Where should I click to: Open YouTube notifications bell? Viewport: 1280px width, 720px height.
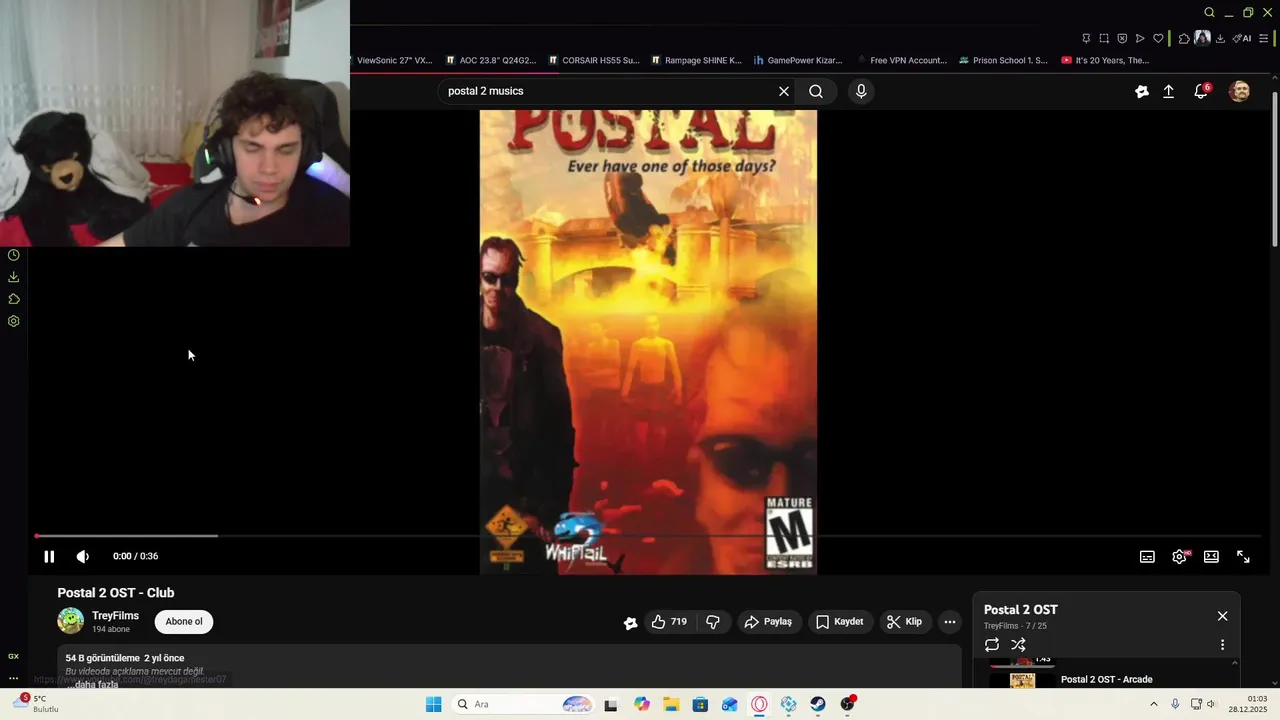1201,91
